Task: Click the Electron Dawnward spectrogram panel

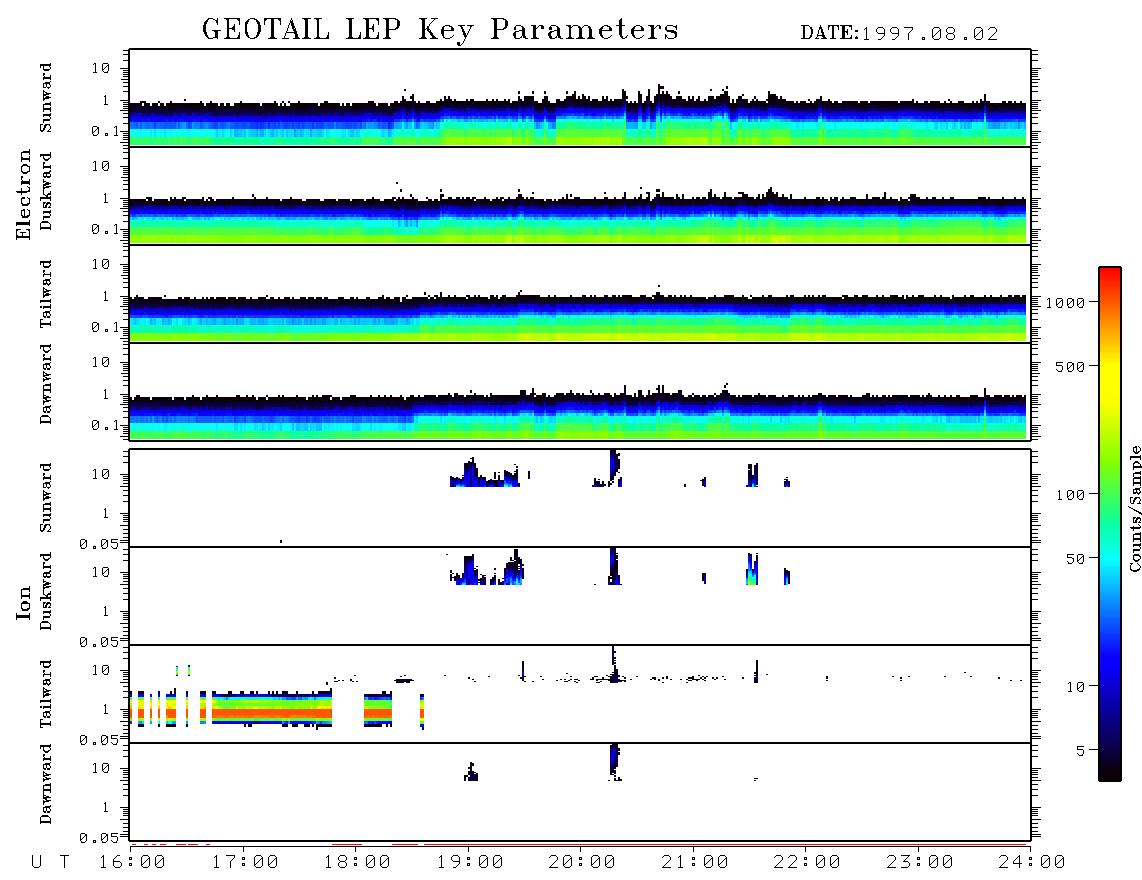Action: click(580, 391)
